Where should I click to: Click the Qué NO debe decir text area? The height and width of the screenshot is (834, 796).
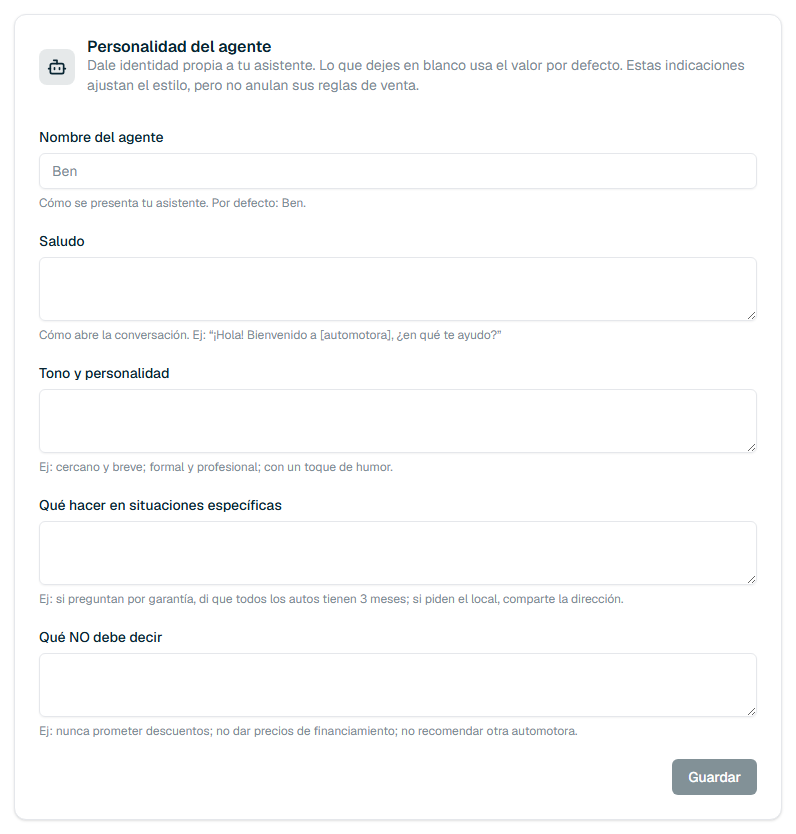point(398,685)
